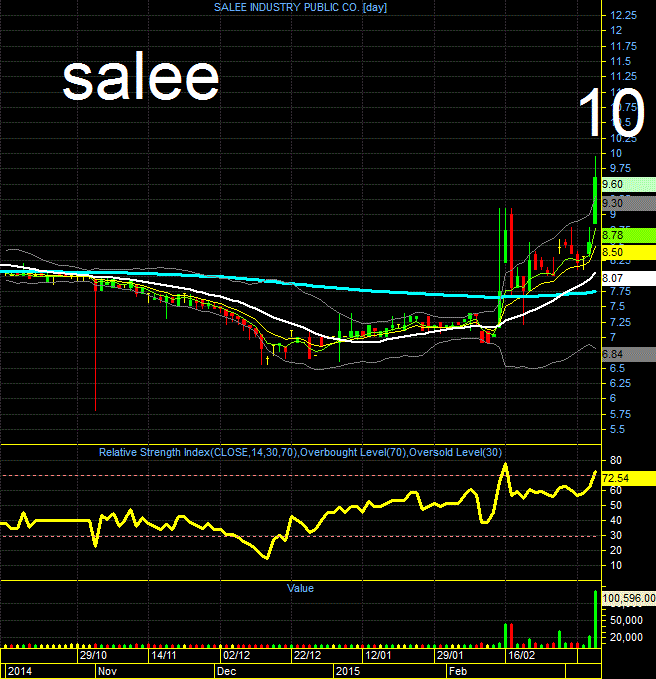656x679 pixels.
Task: Click the Nov month label
Action: [x=107, y=671]
